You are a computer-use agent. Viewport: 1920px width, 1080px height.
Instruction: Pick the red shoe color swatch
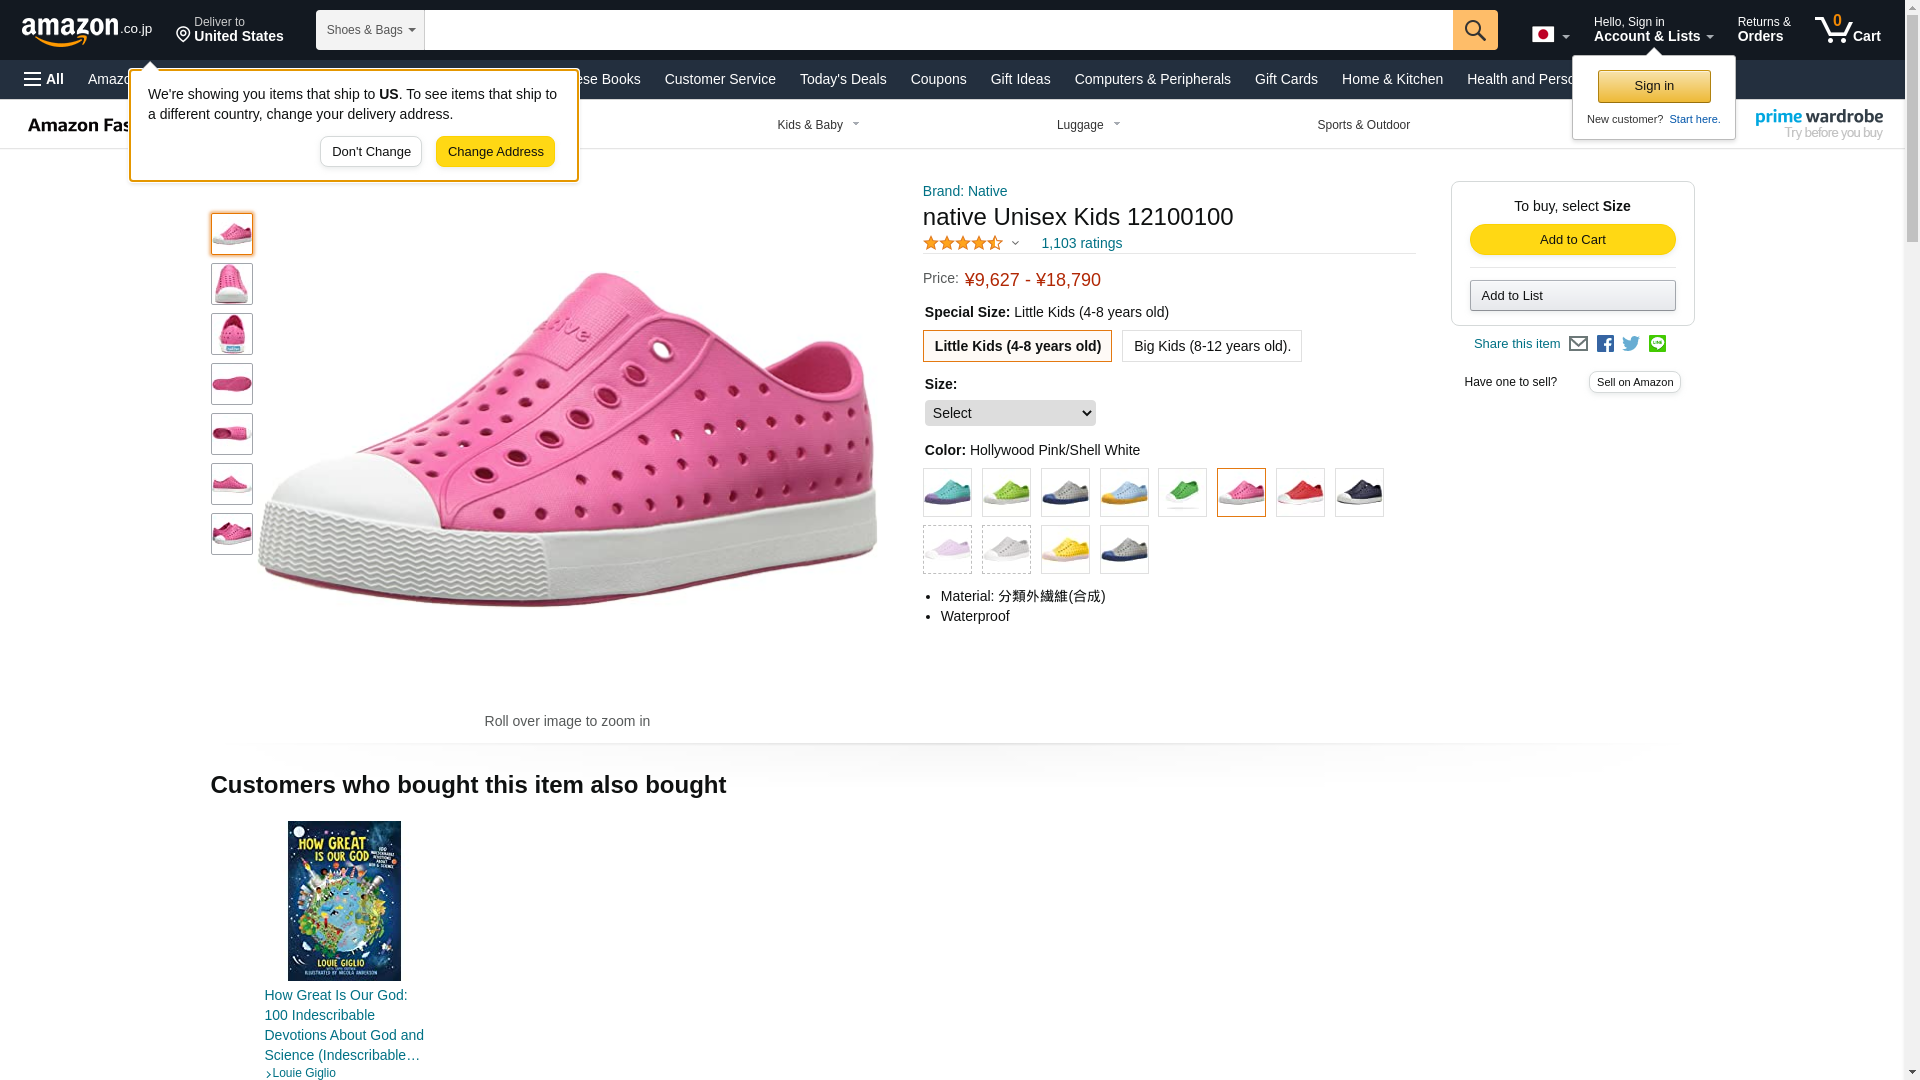(x=1300, y=493)
